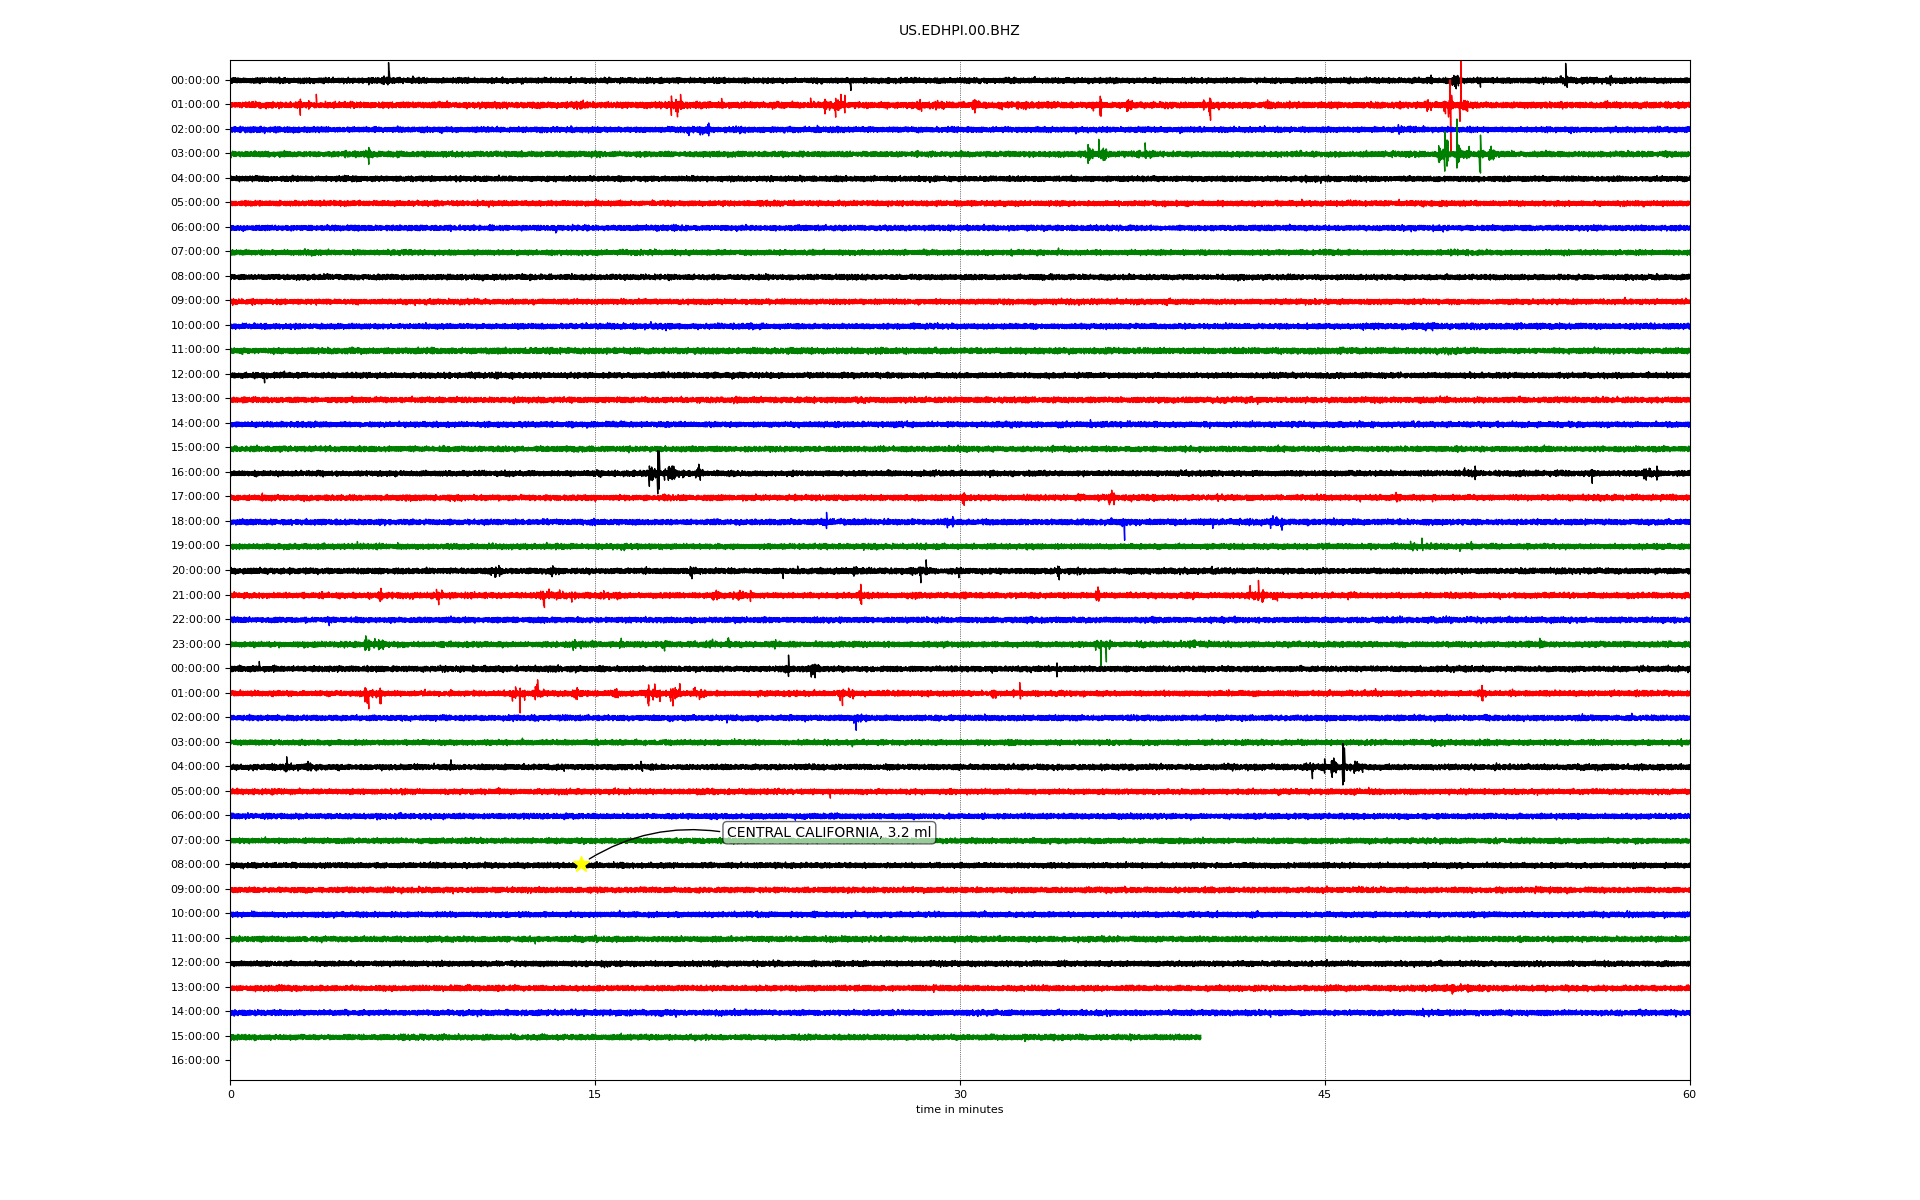Click the tall red spike near minute 50

[1460, 85]
